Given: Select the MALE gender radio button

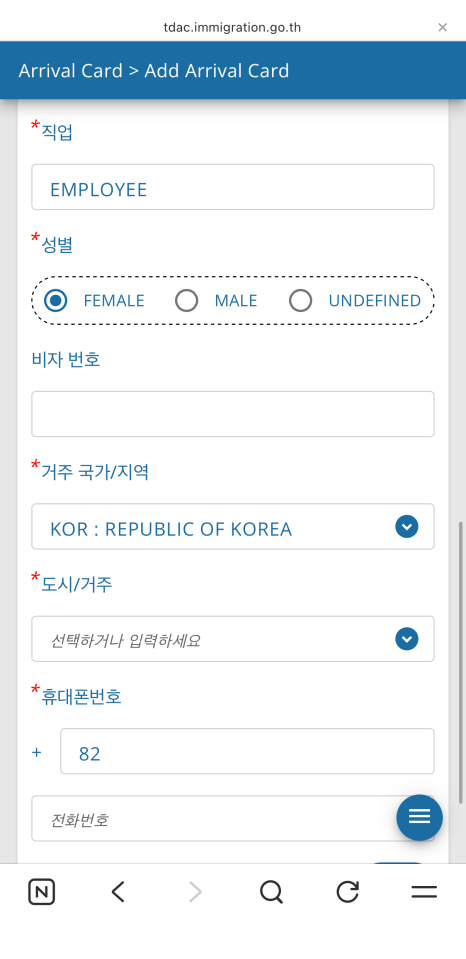Looking at the screenshot, I should tap(187, 300).
